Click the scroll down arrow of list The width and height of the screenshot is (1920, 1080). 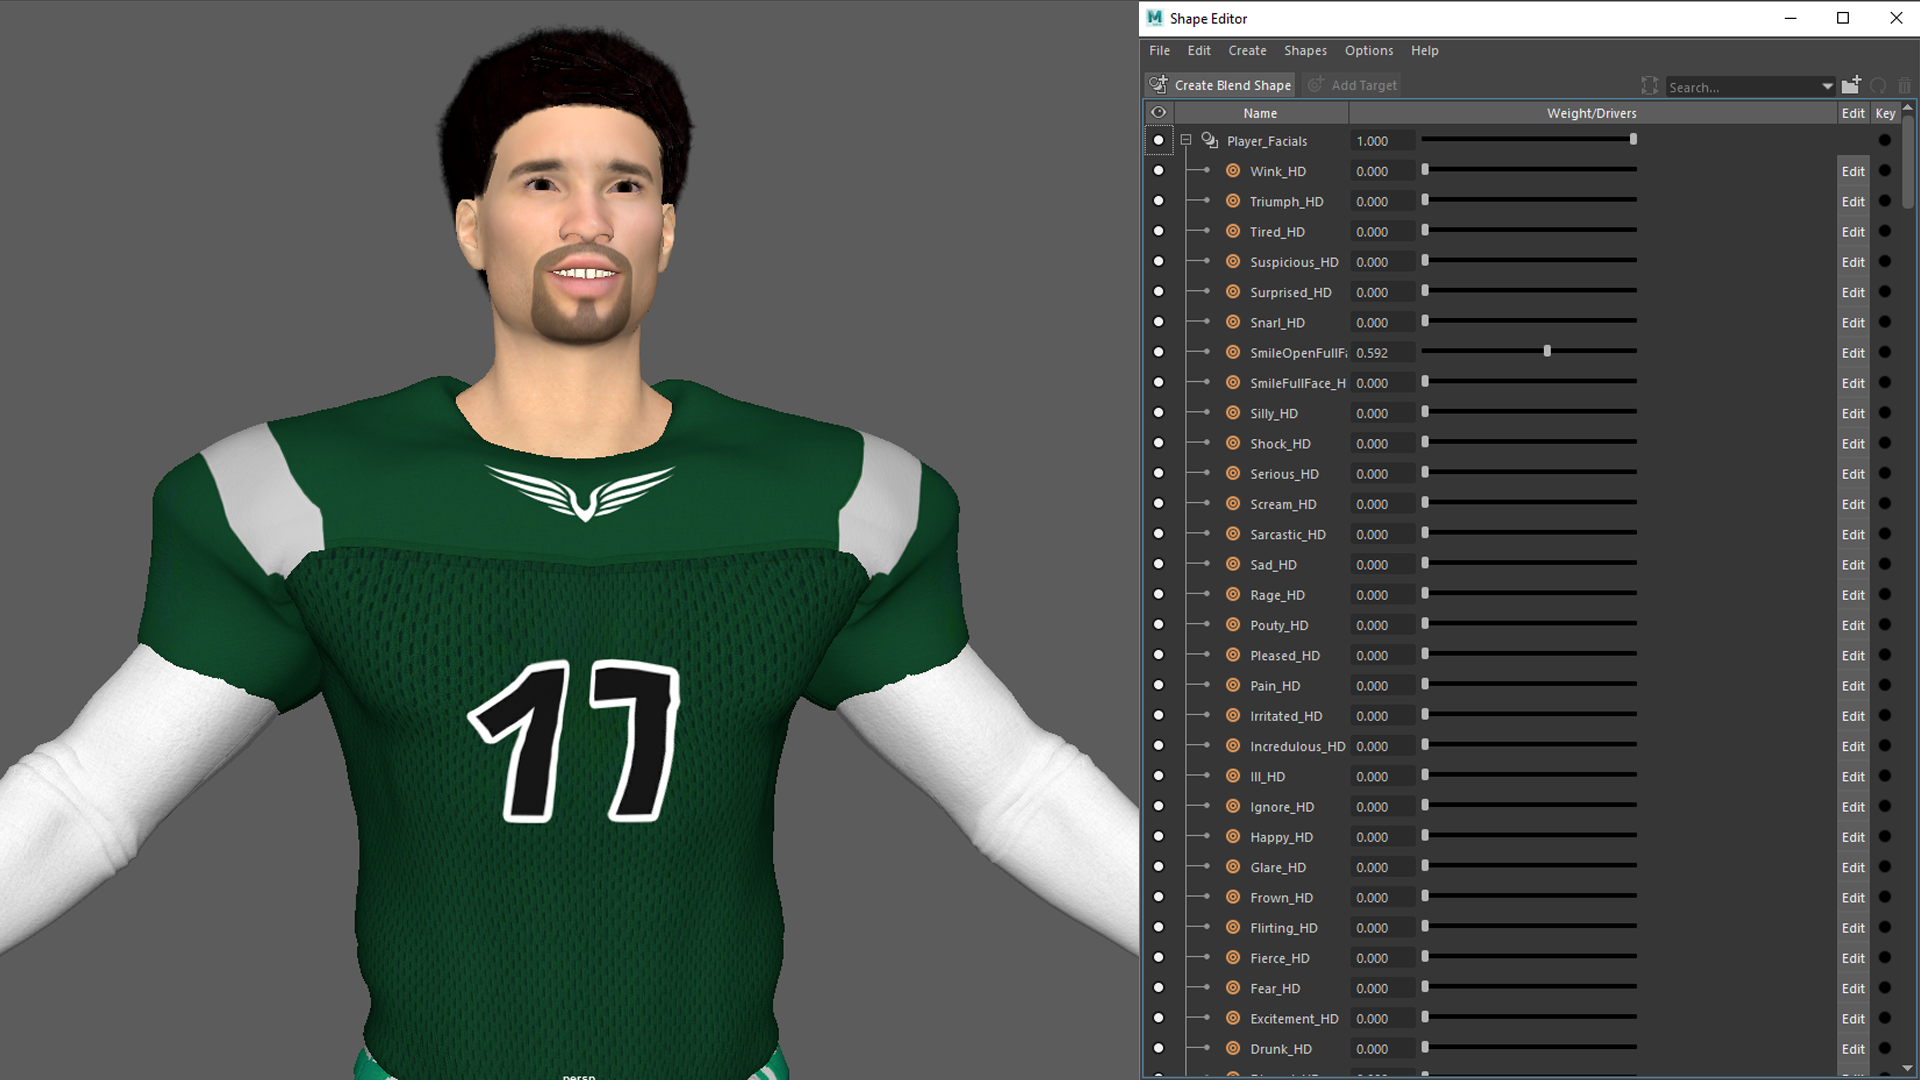tap(1908, 1068)
